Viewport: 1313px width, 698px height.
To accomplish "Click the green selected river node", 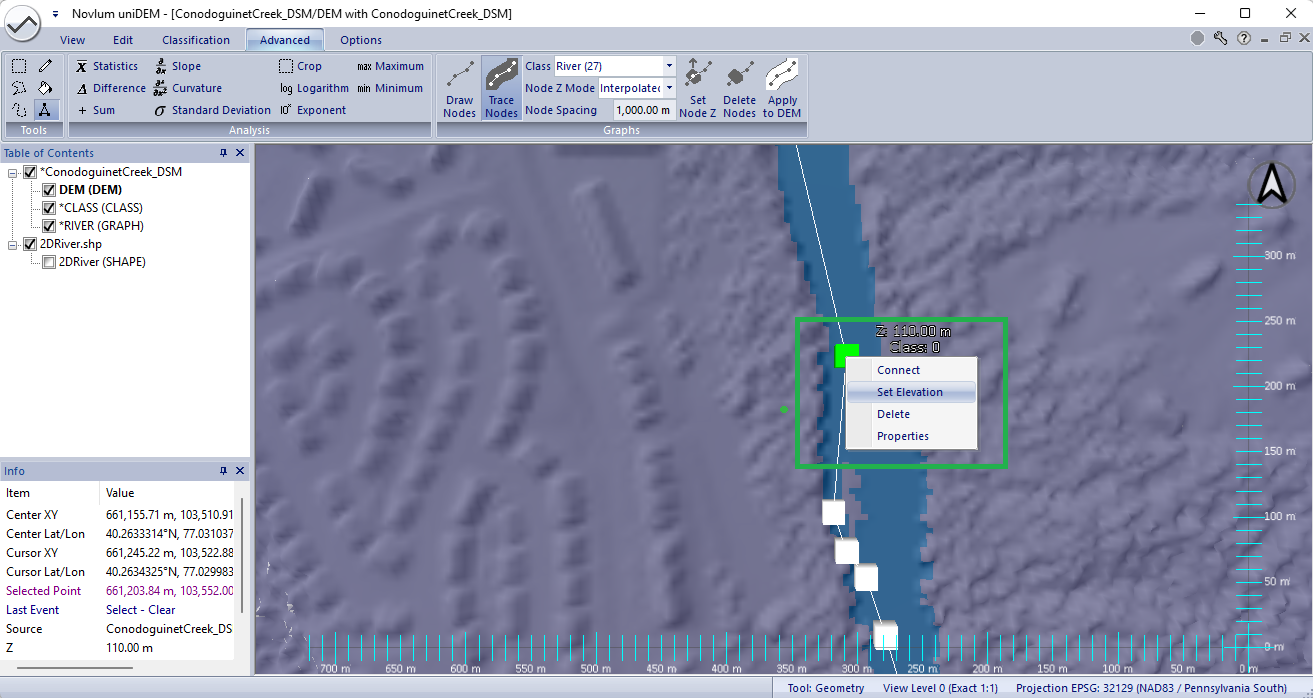I will tap(846, 355).
